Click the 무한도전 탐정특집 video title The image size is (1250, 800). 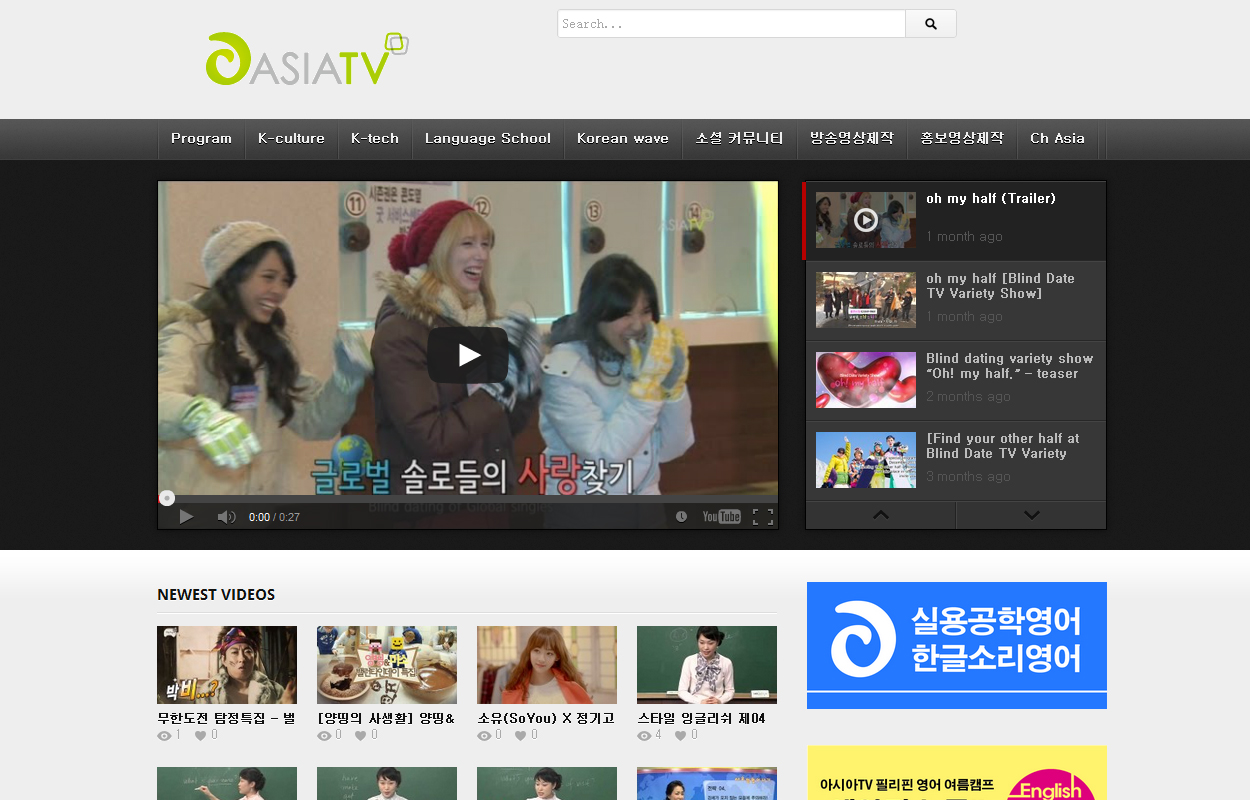(226, 719)
